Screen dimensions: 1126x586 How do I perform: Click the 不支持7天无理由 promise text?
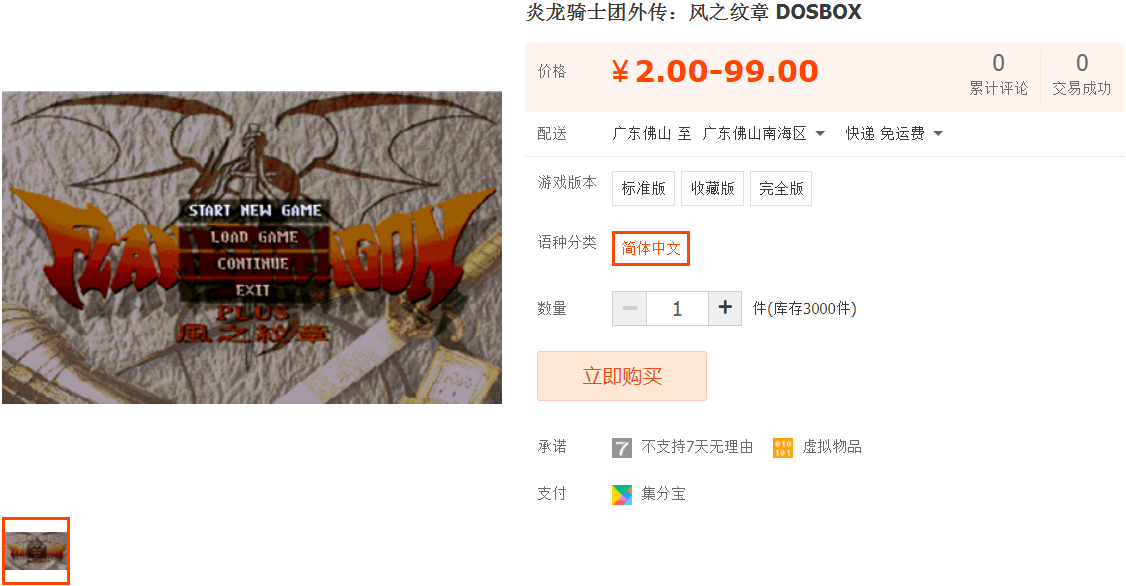pyautogui.click(x=697, y=447)
